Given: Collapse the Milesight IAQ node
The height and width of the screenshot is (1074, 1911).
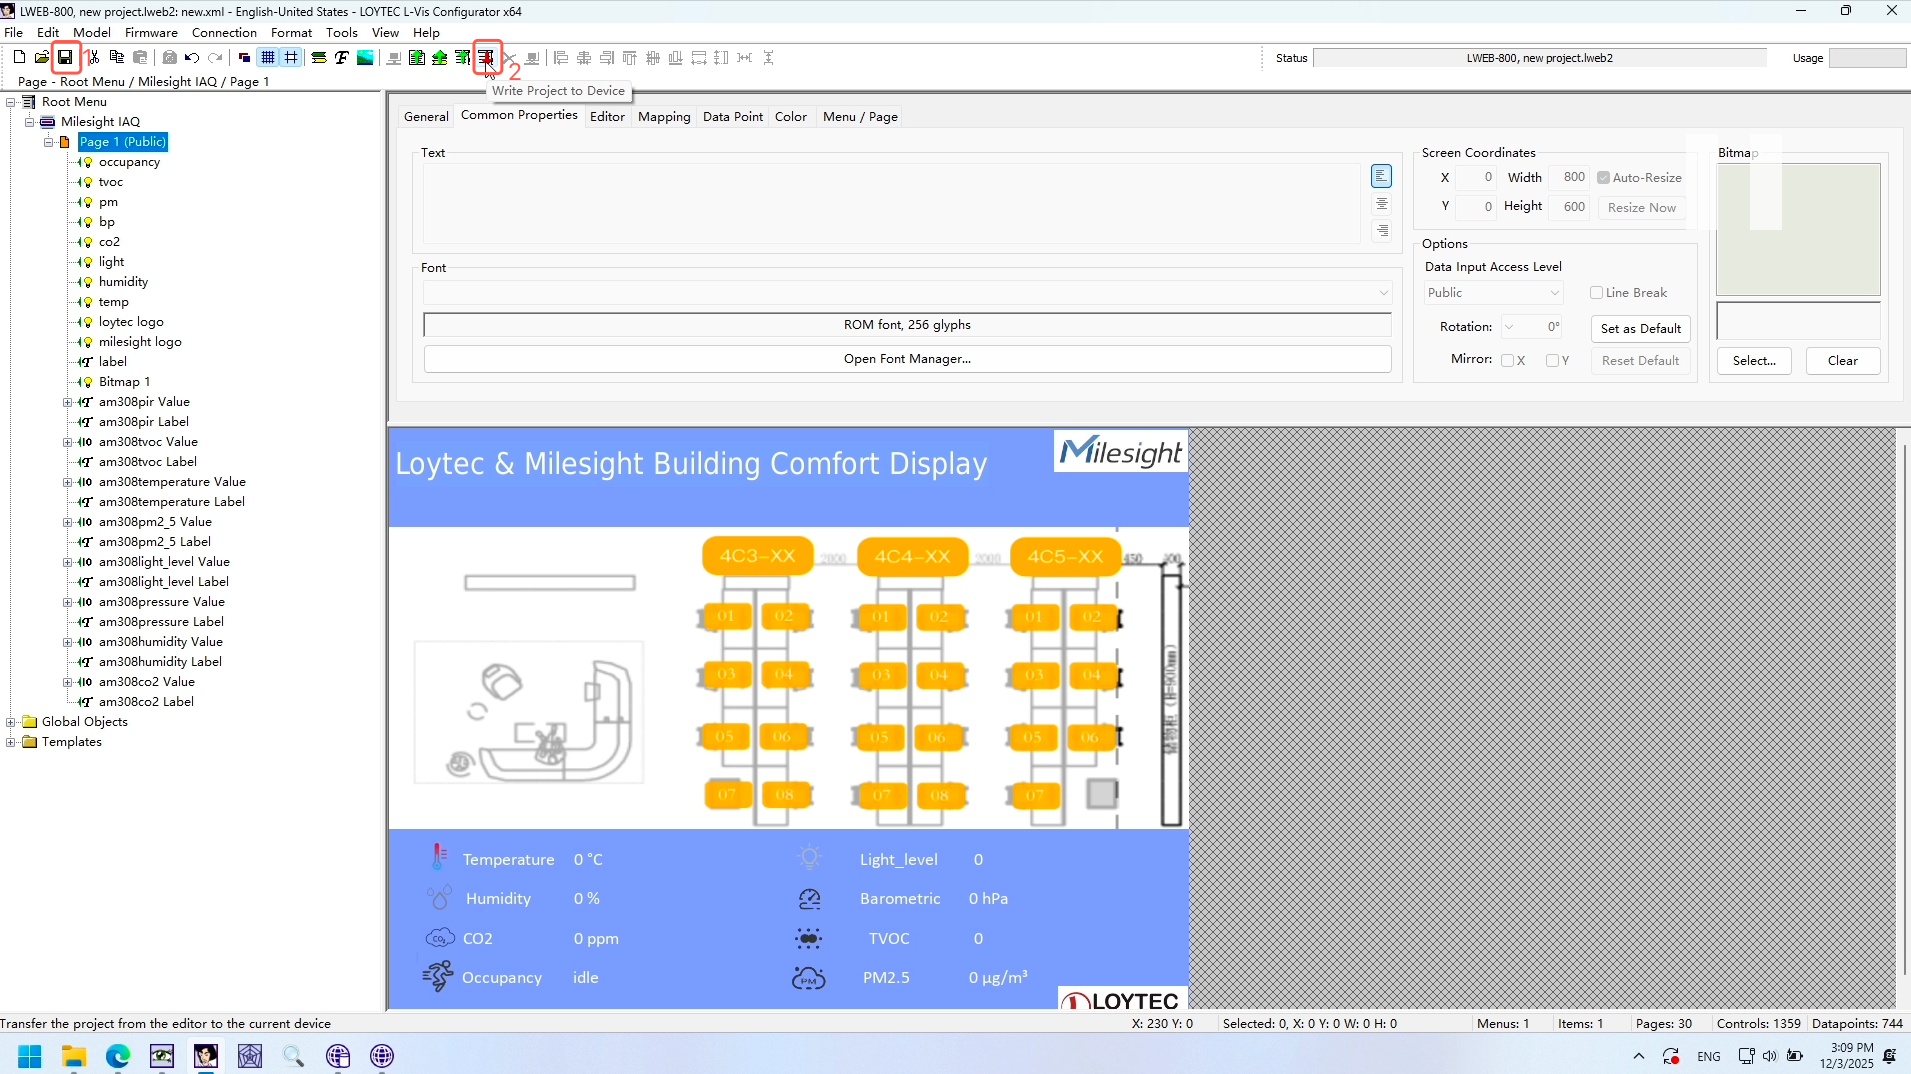Looking at the screenshot, I should click(x=30, y=122).
